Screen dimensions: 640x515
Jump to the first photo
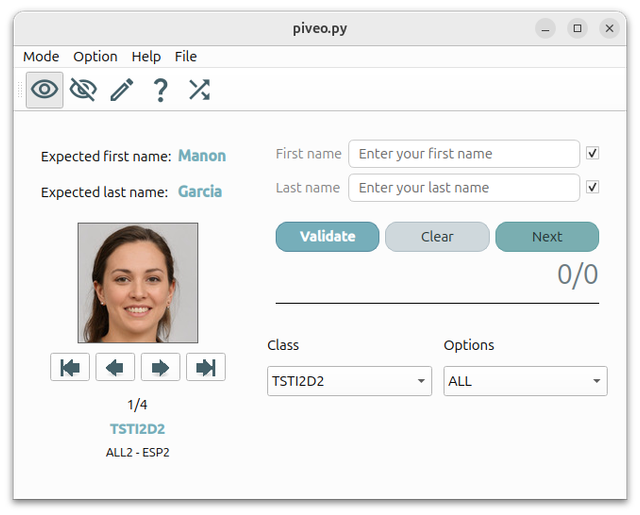(x=70, y=367)
